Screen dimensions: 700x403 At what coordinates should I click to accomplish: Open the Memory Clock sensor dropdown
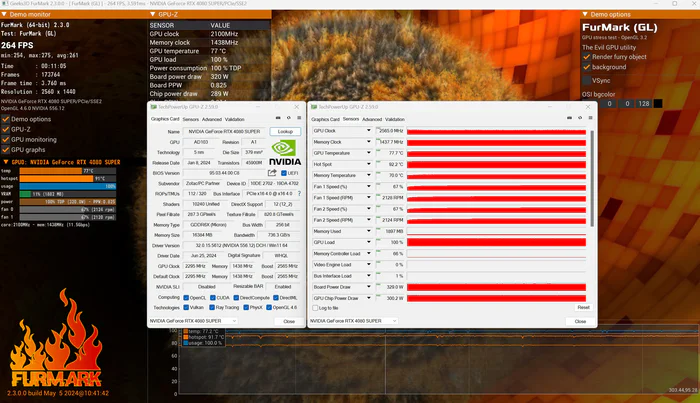pos(369,141)
